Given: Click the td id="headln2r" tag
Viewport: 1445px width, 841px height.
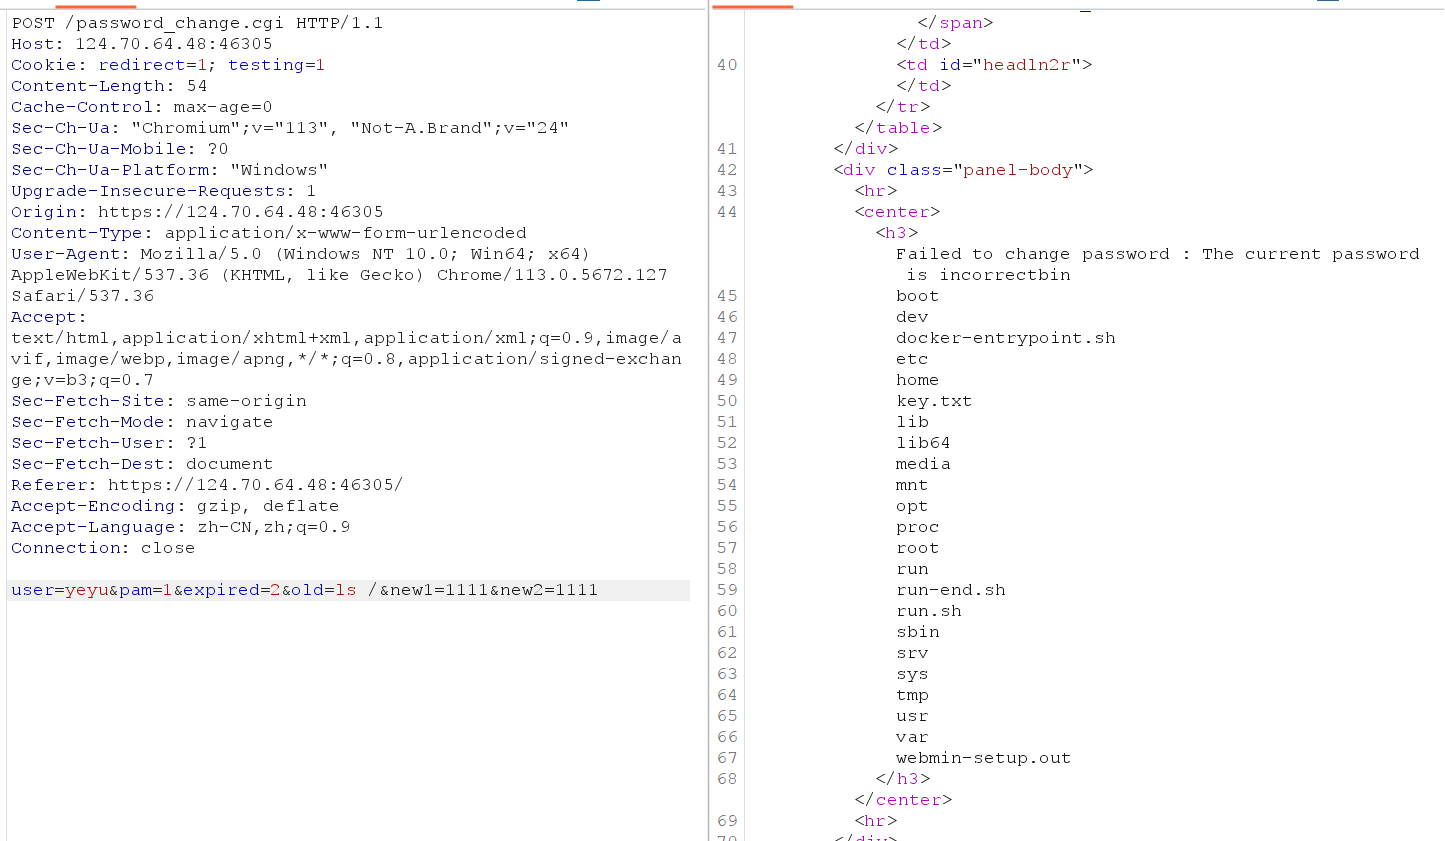Looking at the screenshot, I should coord(994,65).
